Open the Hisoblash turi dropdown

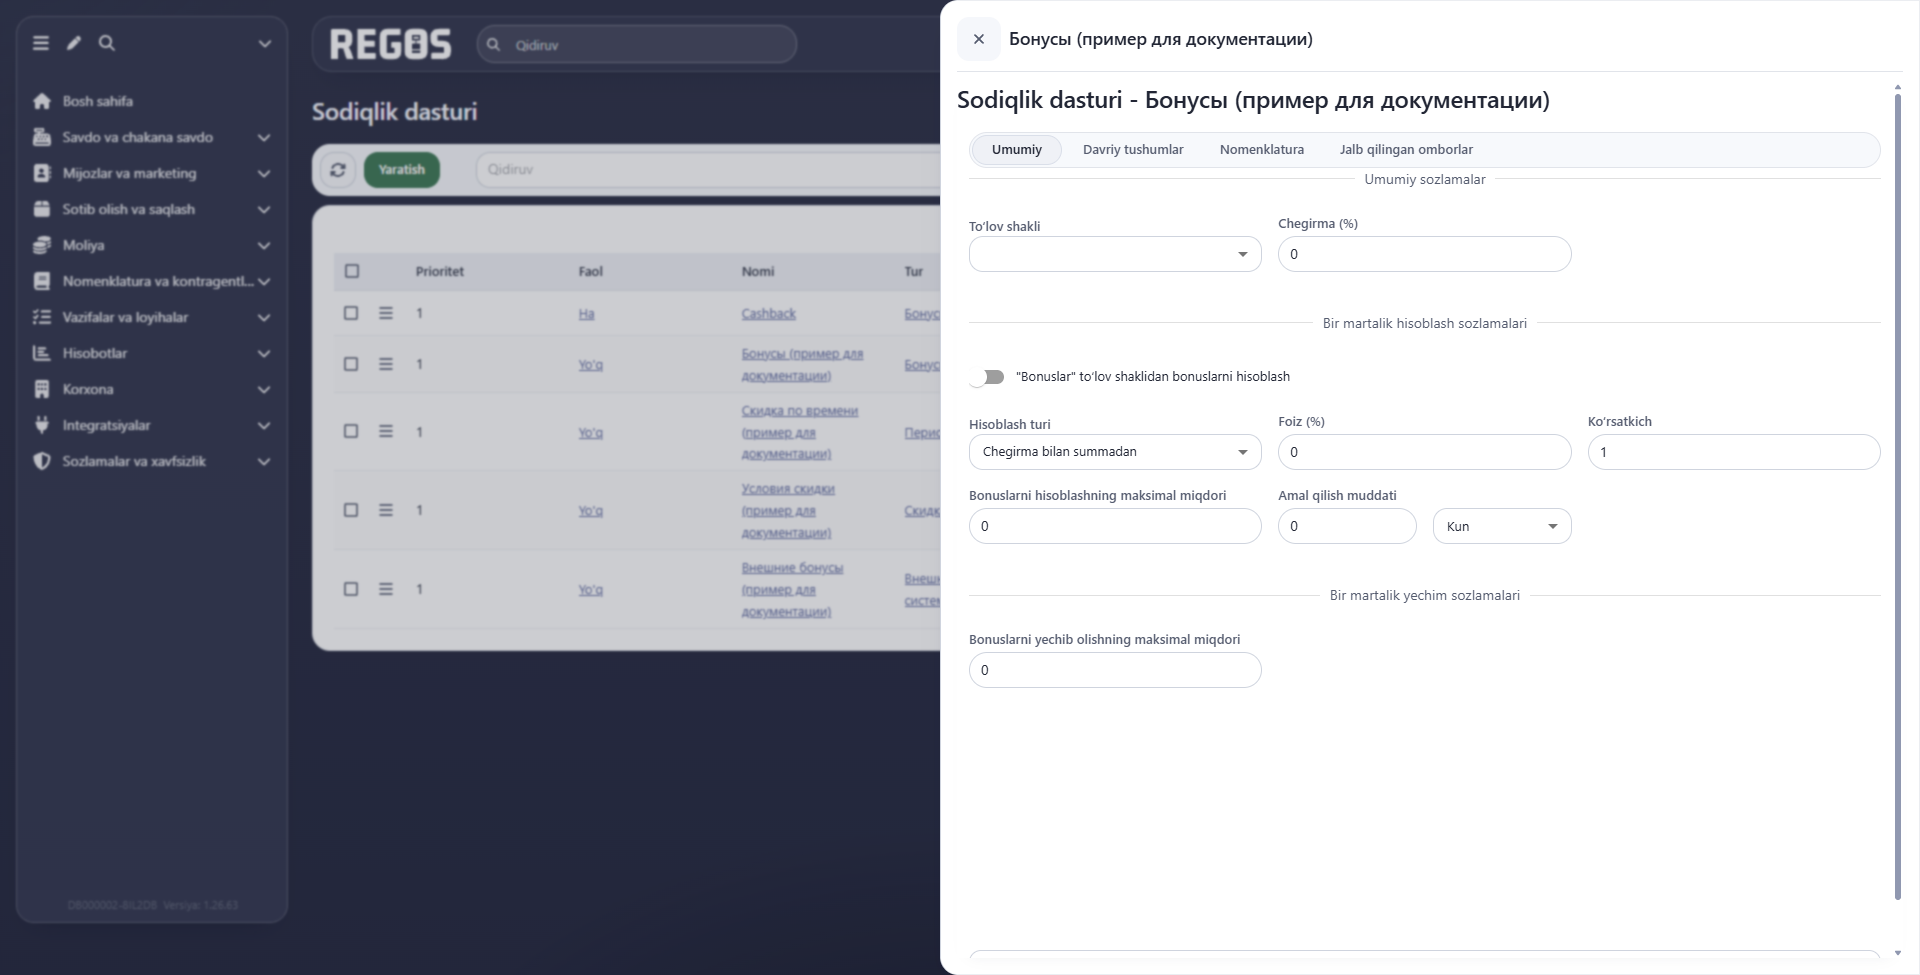tap(1115, 452)
